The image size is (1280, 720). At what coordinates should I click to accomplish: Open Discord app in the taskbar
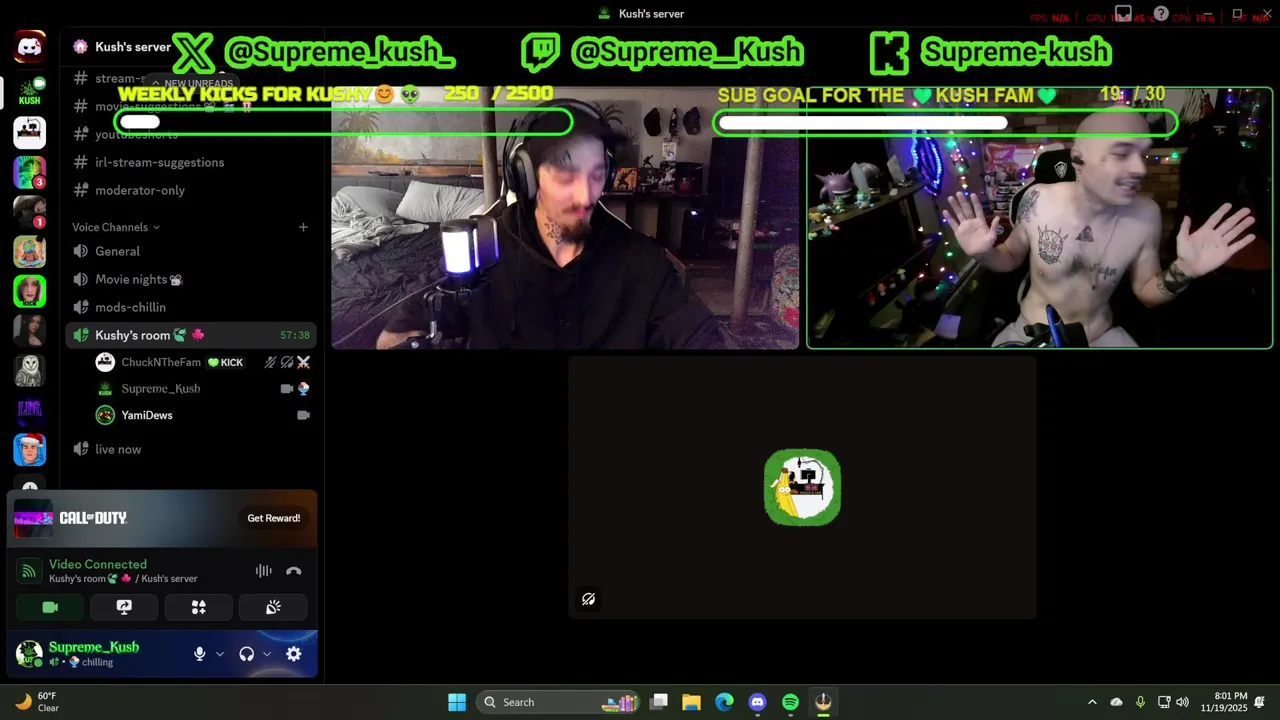coord(757,702)
